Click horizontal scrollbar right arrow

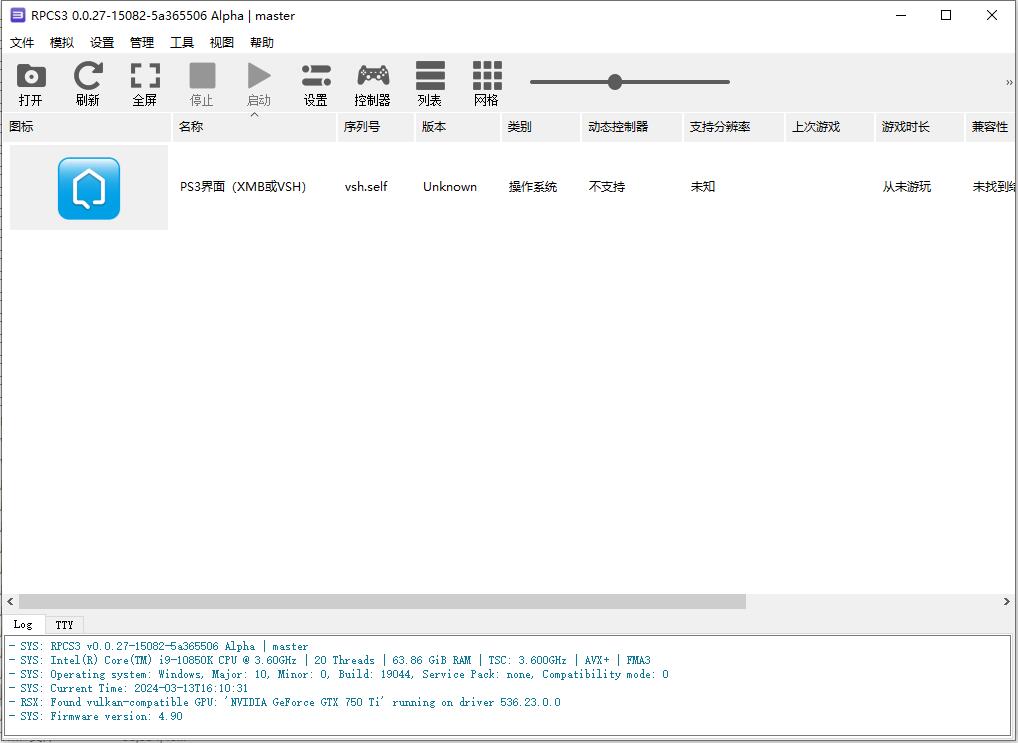[x=1006, y=601]
